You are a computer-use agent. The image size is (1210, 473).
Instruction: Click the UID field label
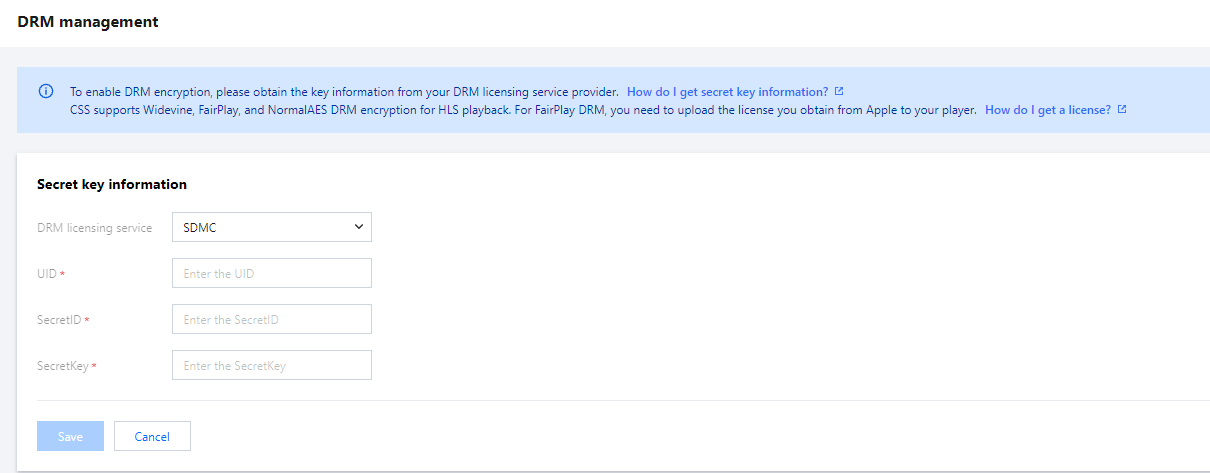coord(47,274)
